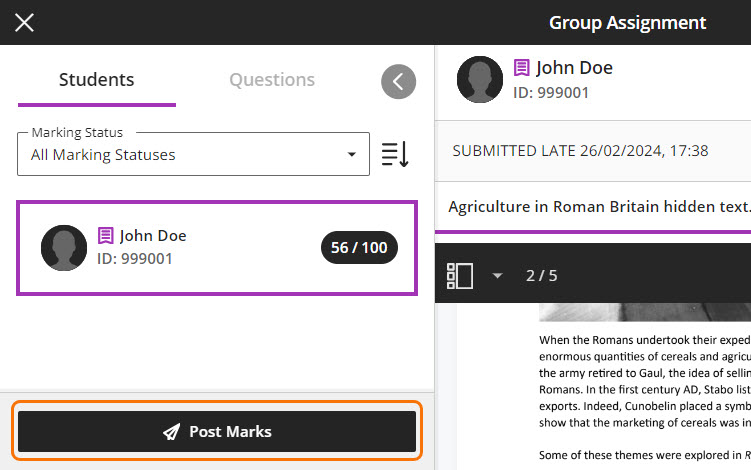
Task: Switch to the Students tab
Action: [x=96, y=80]
